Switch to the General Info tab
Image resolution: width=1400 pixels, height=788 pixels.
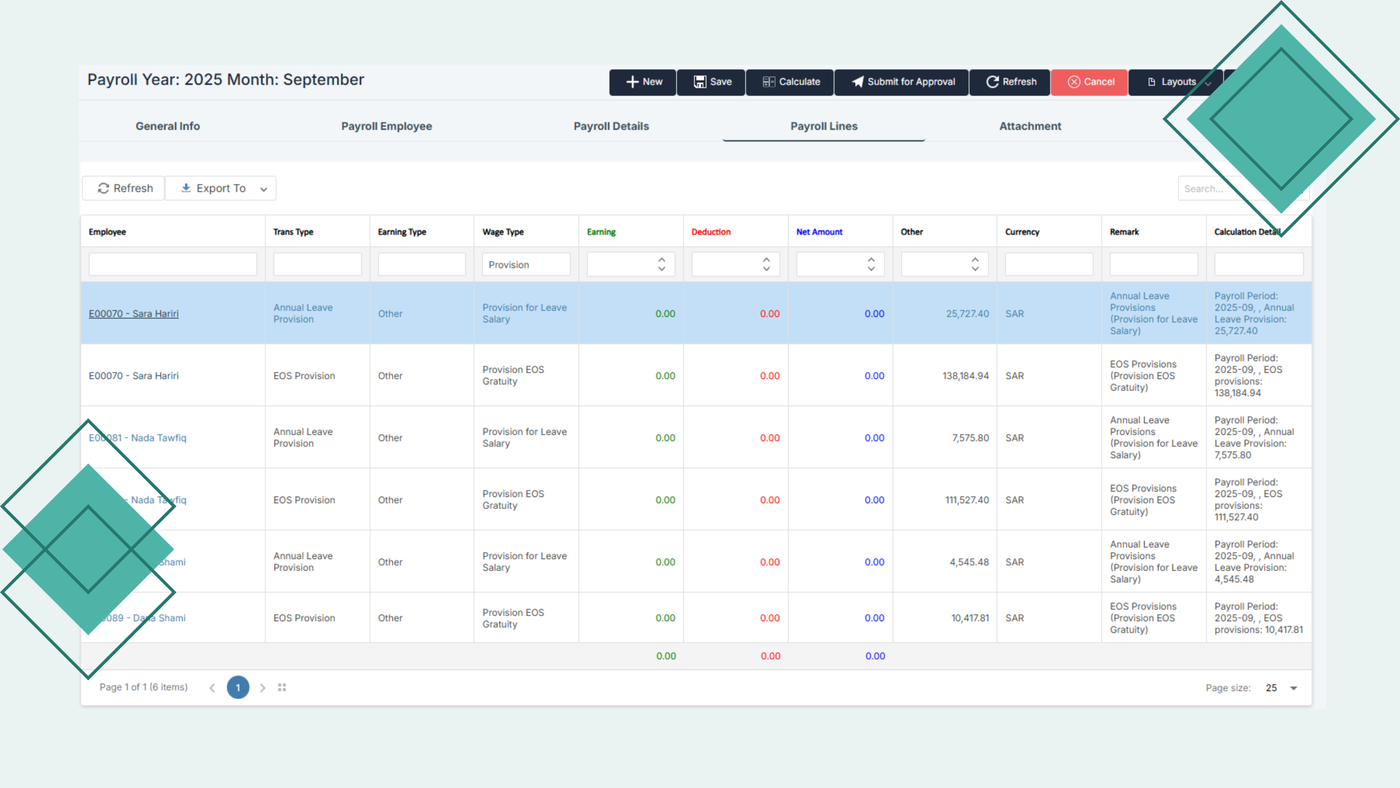pos(168,126)
